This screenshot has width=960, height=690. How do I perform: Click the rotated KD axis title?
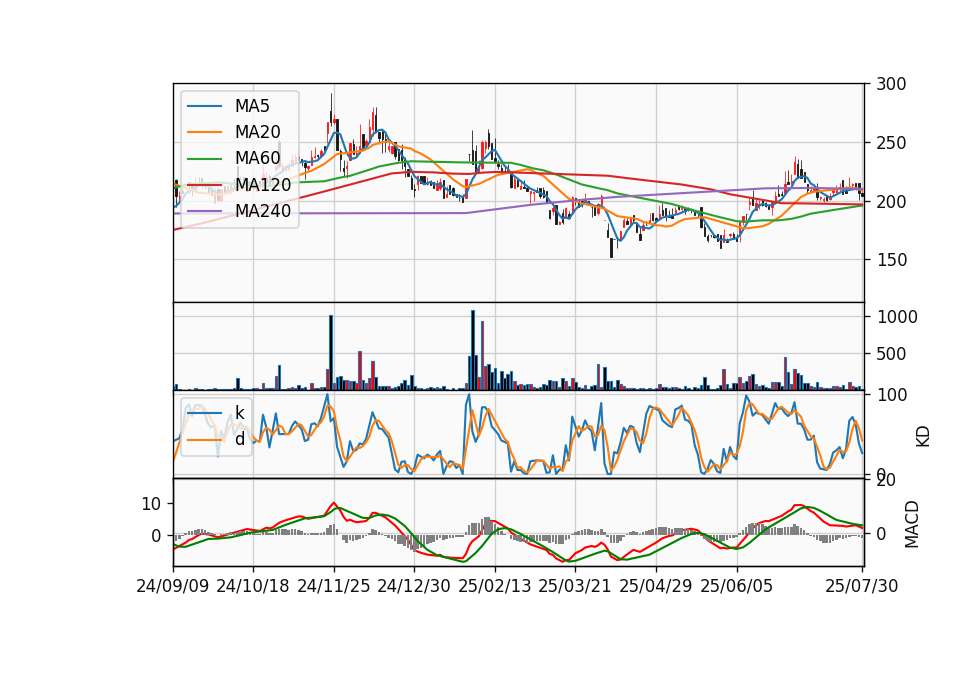tap(923, 436)
